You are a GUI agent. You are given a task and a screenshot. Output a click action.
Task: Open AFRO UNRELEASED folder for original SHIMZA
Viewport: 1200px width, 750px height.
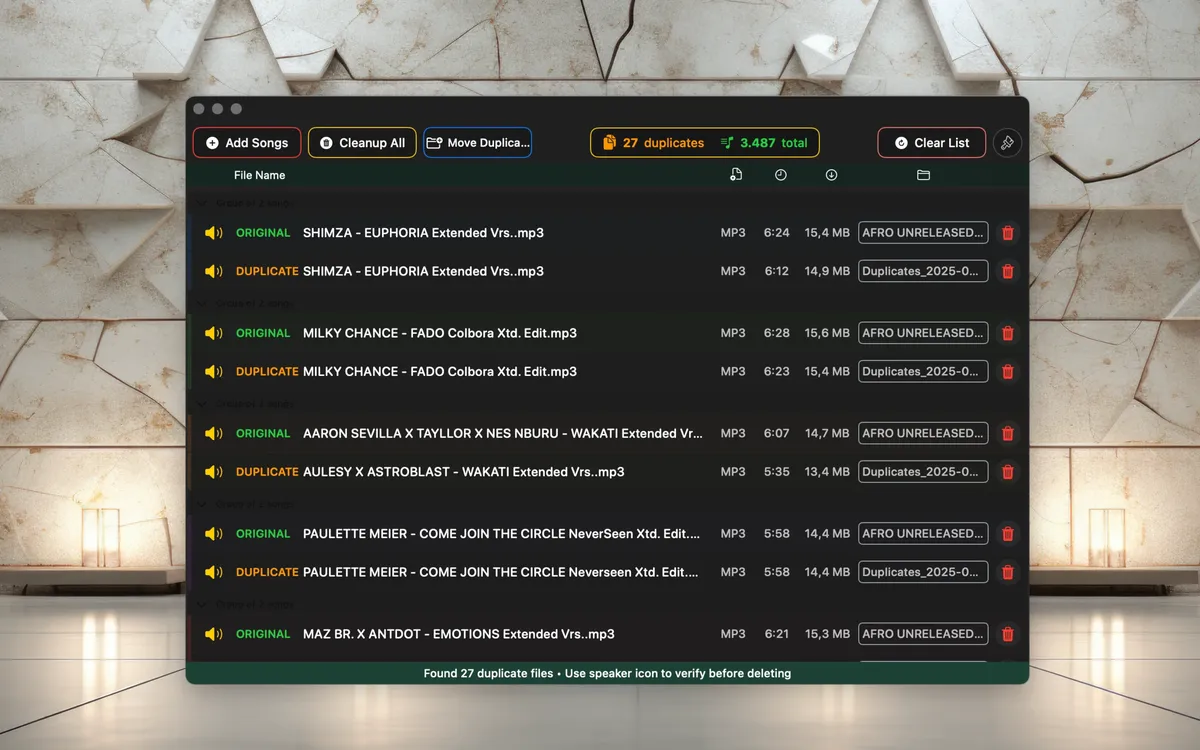tap(923, 233)
